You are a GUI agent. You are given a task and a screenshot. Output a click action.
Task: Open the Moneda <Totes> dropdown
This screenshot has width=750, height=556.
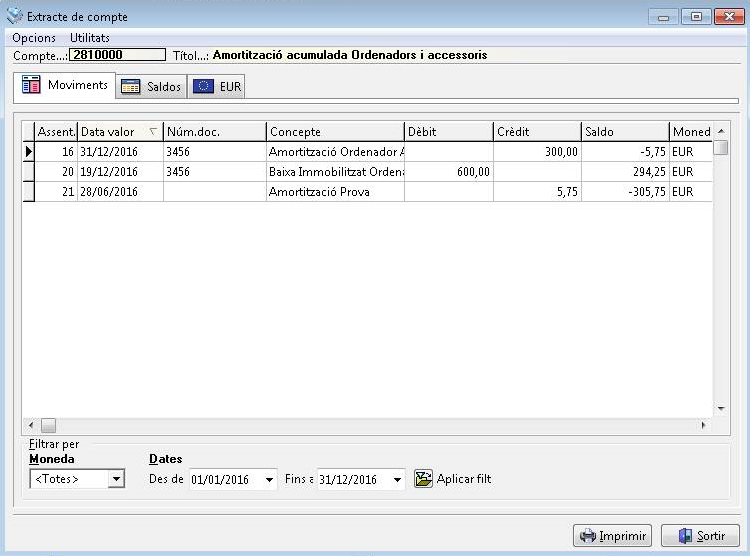pyautogui.click(x=116, y=478)
